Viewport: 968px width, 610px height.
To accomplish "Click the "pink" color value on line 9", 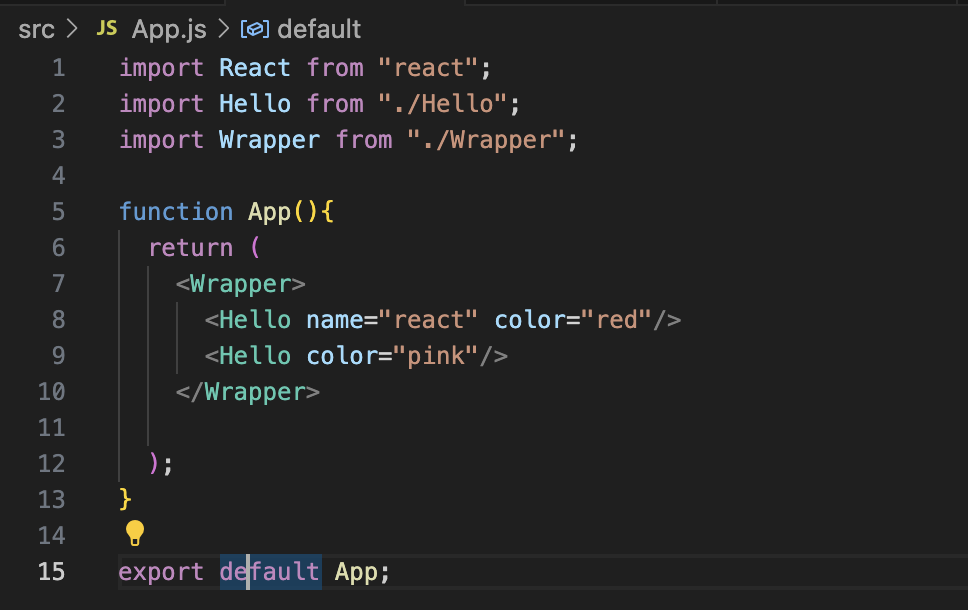I will (435, 356).
